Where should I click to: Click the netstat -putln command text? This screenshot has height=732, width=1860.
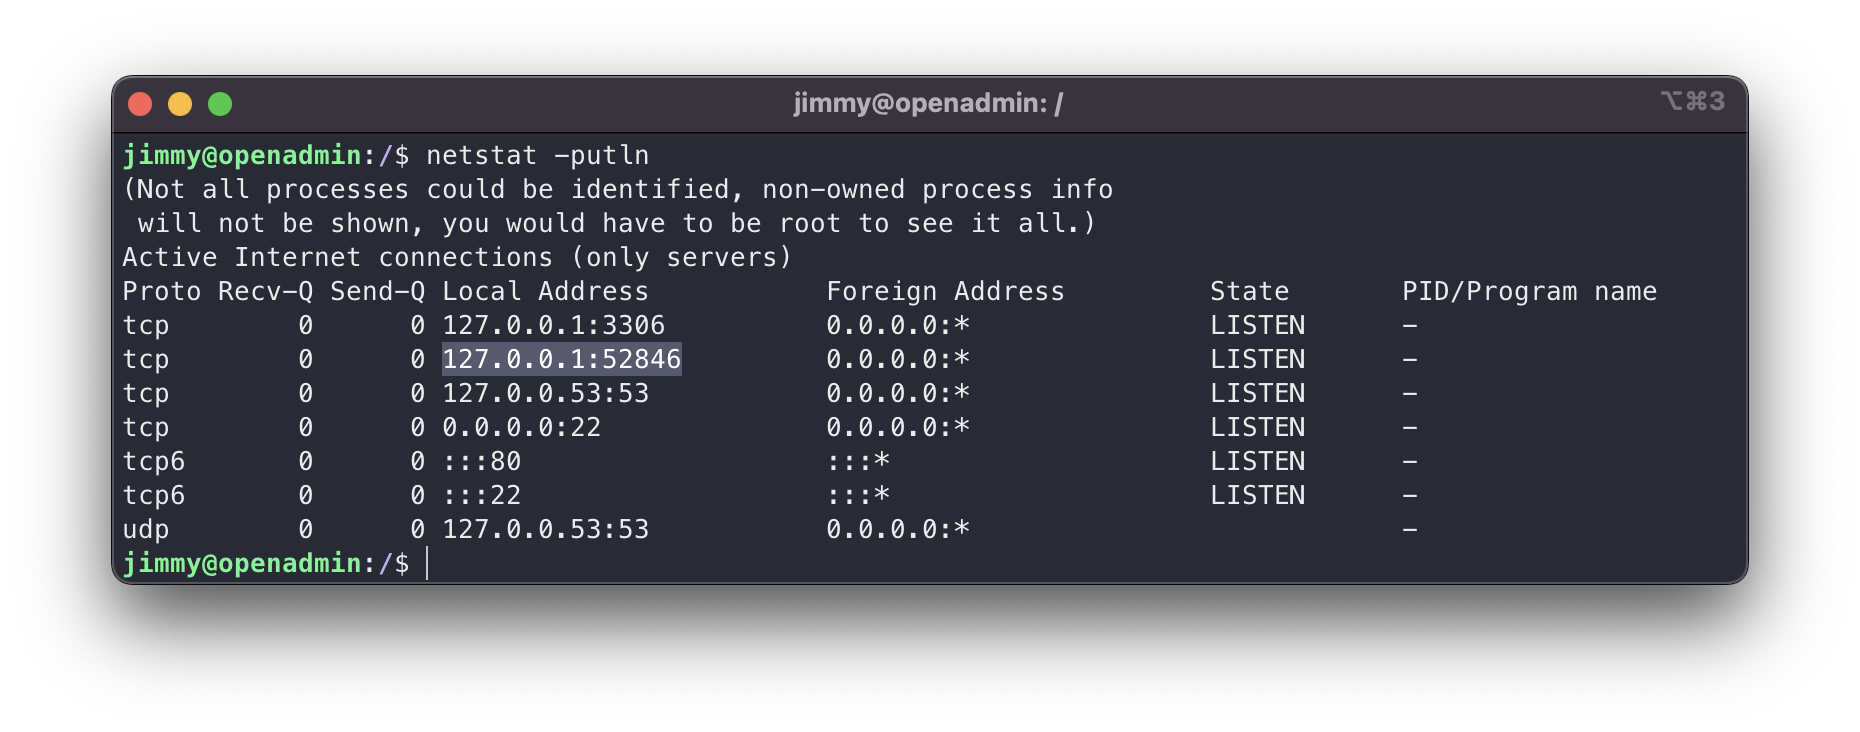(537, 155)
